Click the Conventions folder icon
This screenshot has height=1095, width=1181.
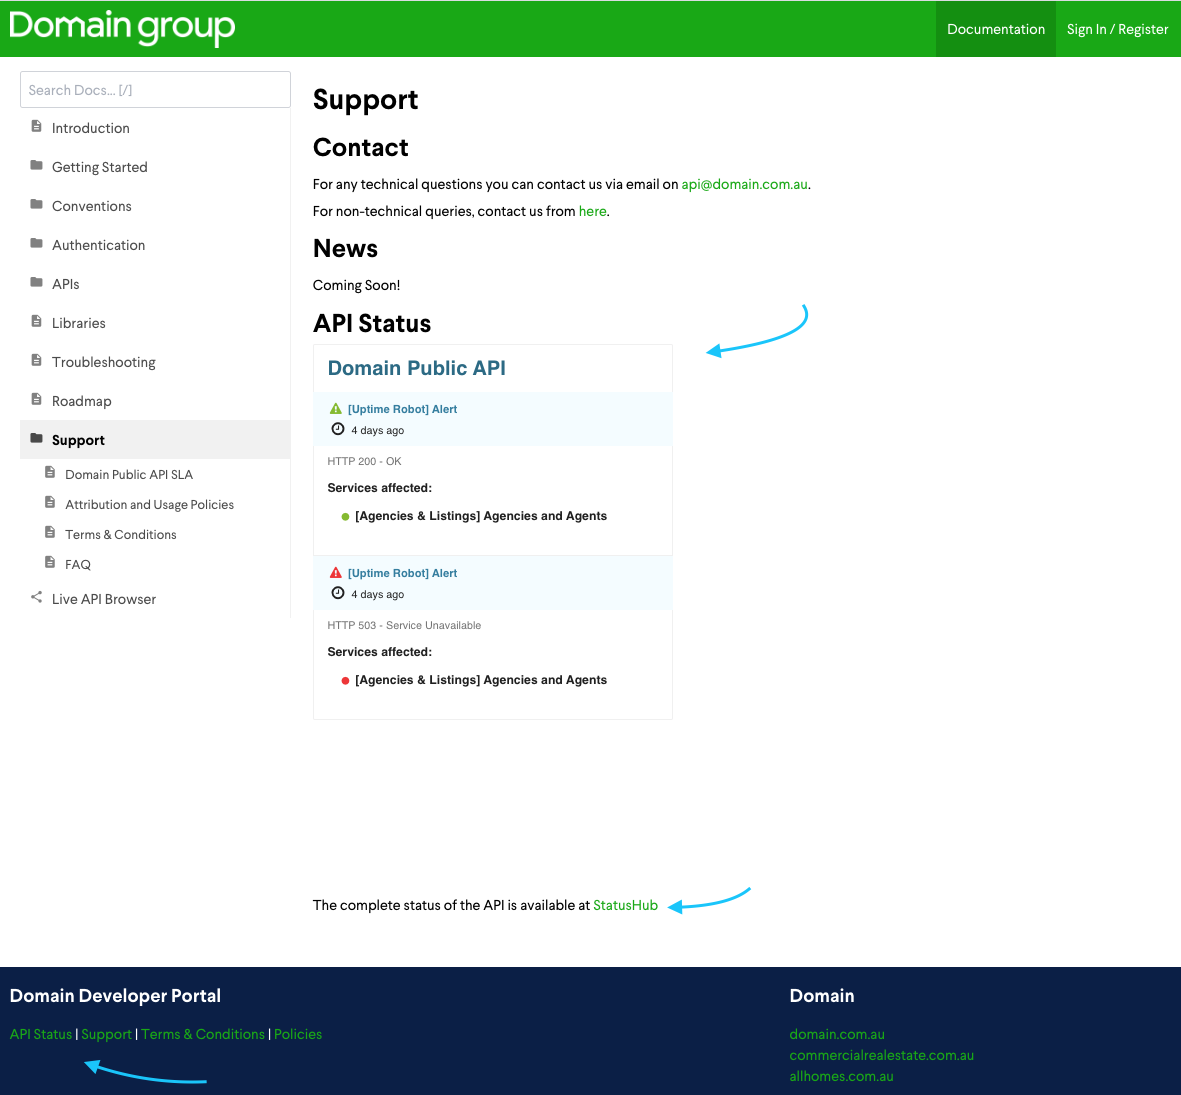(x=36, y=204)
